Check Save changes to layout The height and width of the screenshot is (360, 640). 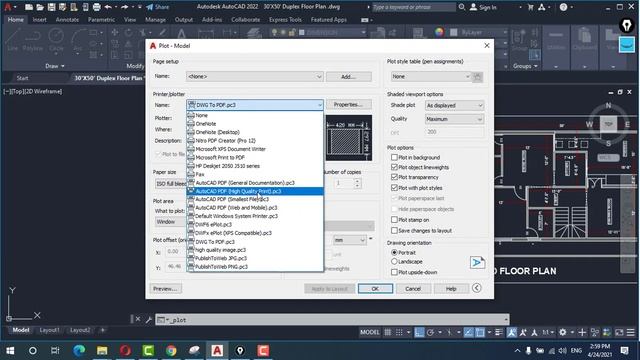click(394, 230)
